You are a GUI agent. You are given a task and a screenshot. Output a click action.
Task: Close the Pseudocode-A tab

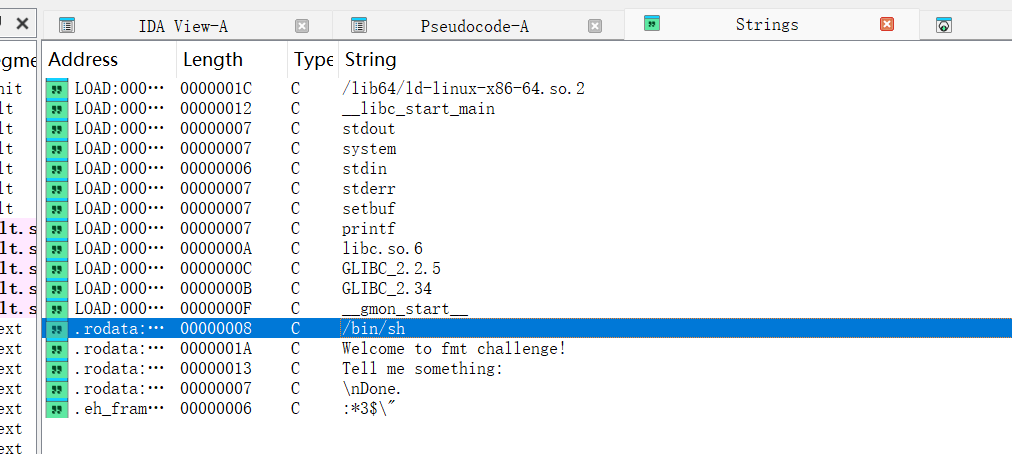click(x=595, y=26)
